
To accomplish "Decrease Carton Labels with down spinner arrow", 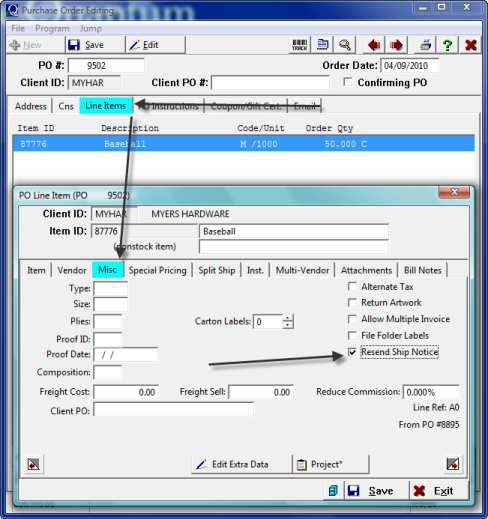I will click(288, 325).
